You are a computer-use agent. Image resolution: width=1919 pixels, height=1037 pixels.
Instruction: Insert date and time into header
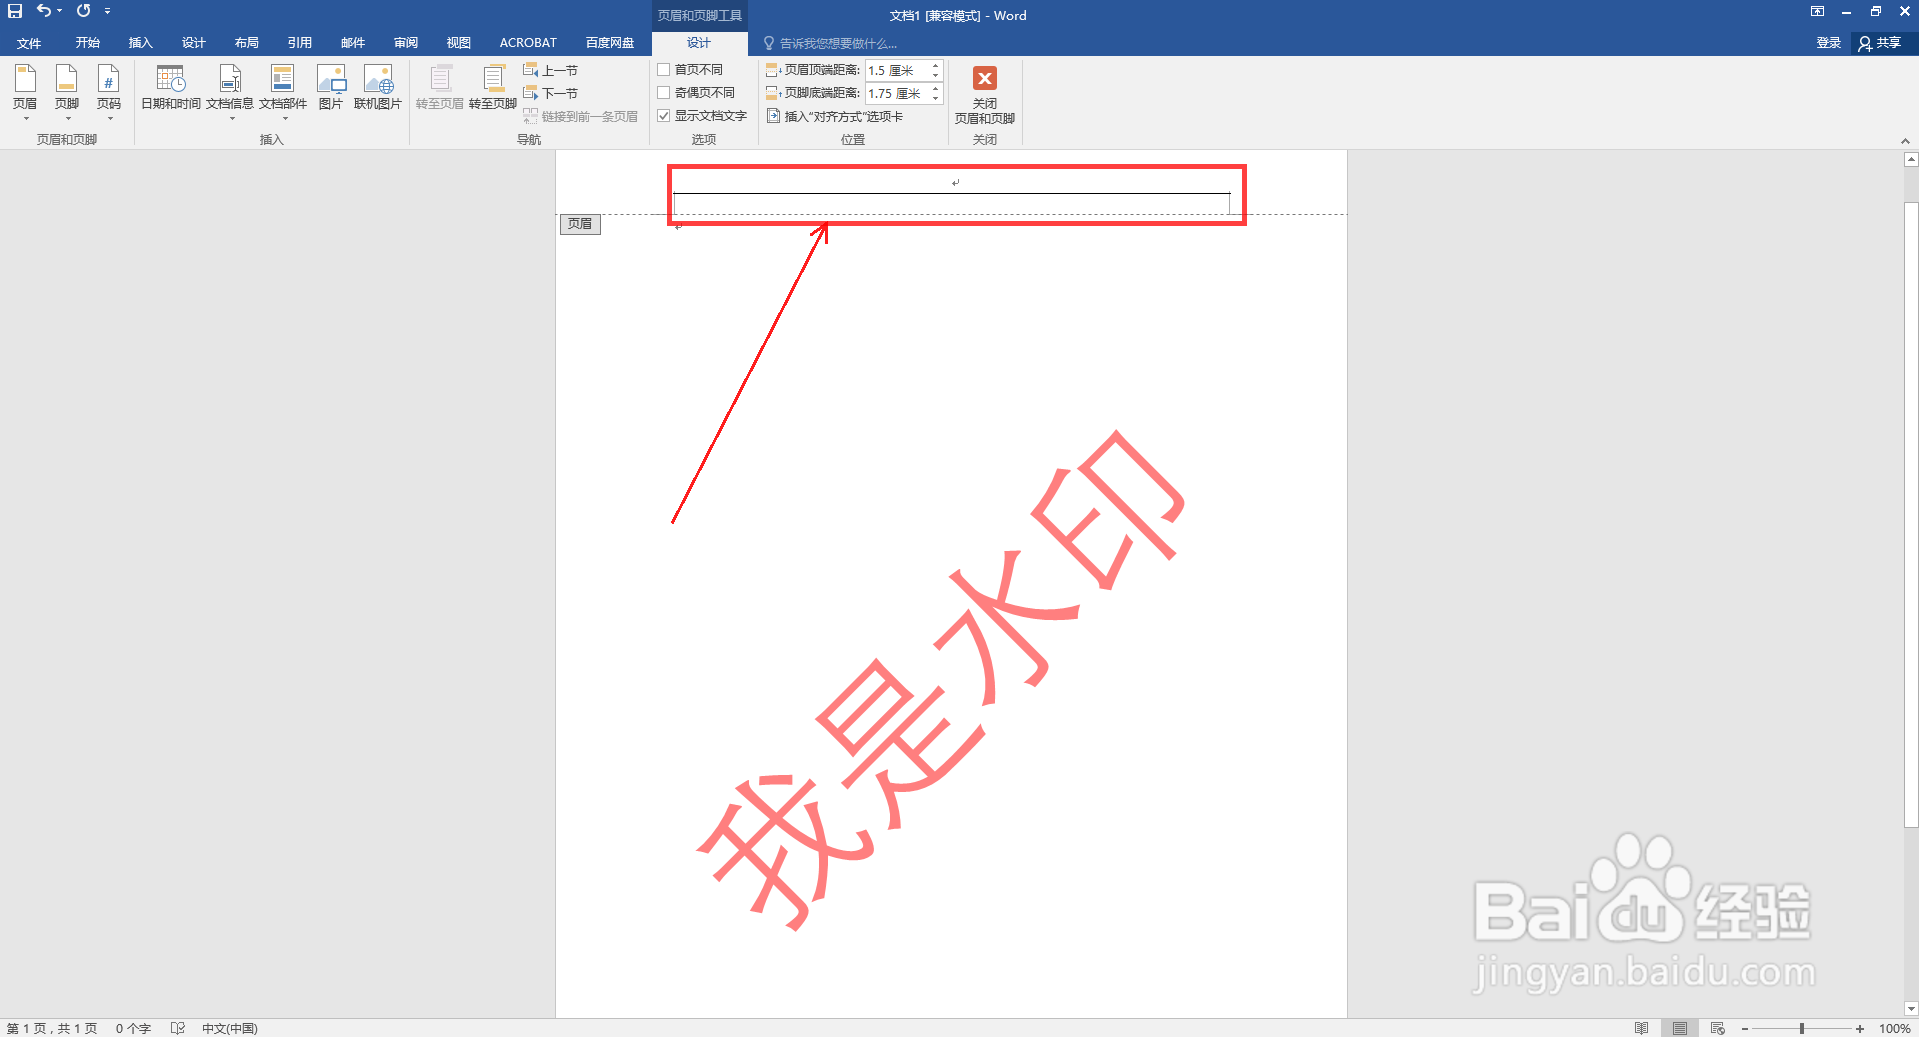coord(170,90)
